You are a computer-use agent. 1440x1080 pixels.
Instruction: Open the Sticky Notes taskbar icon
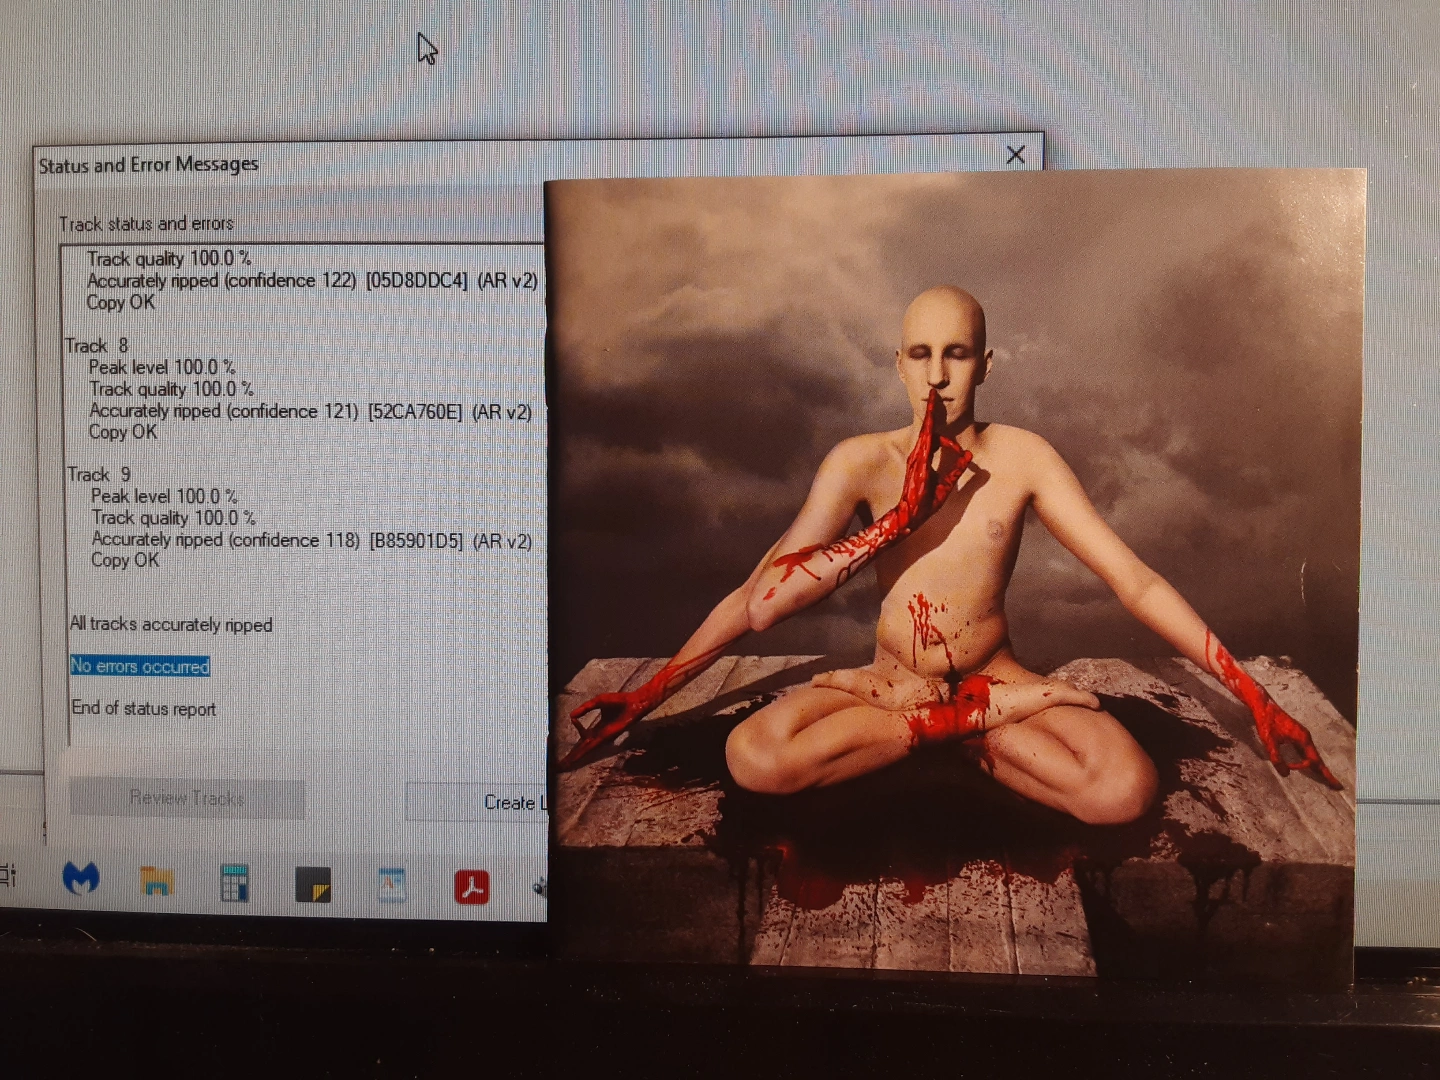pyautogui.click(x=313, y=885)
